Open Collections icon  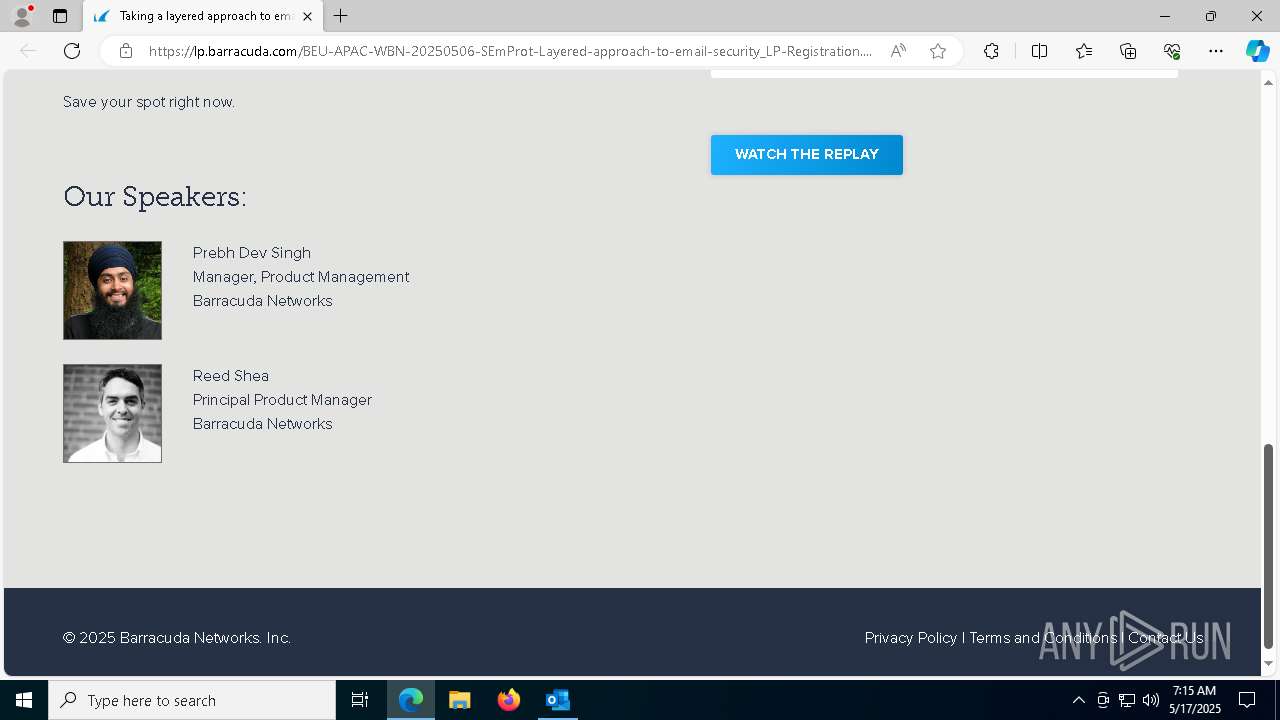(1128, 51)
